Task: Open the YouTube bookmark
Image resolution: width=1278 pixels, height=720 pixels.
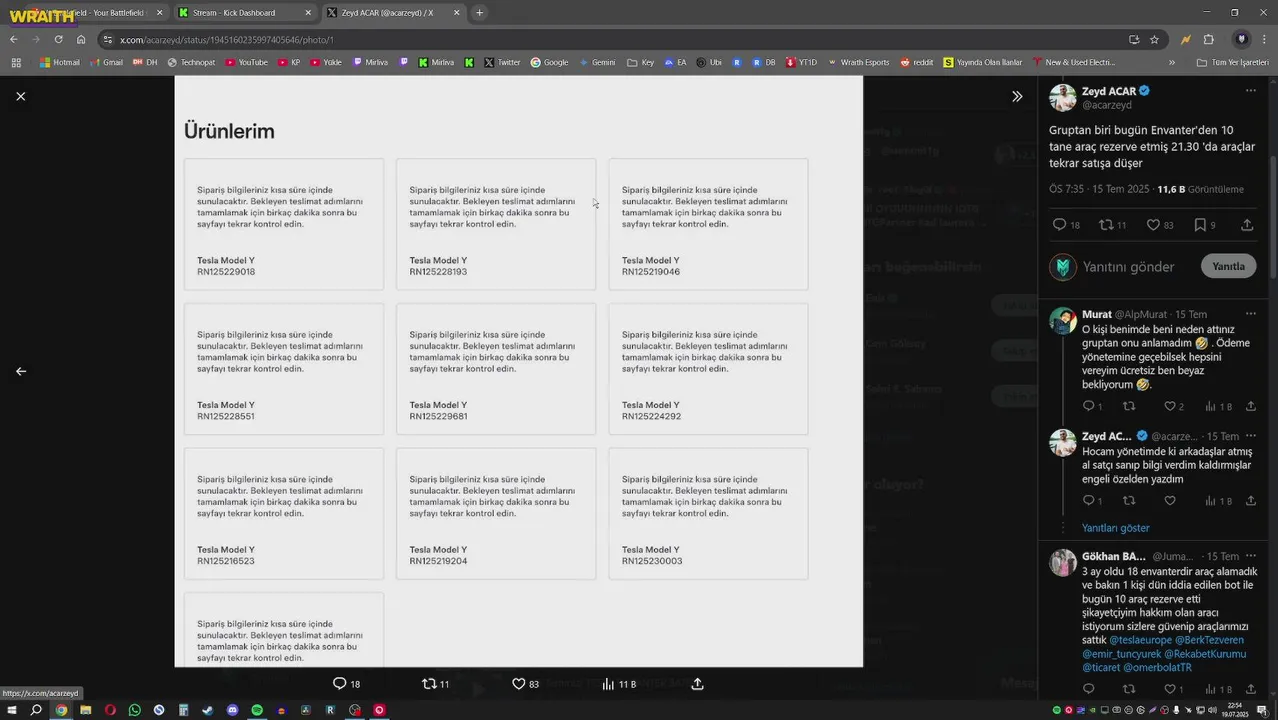Action: [246, 62]
